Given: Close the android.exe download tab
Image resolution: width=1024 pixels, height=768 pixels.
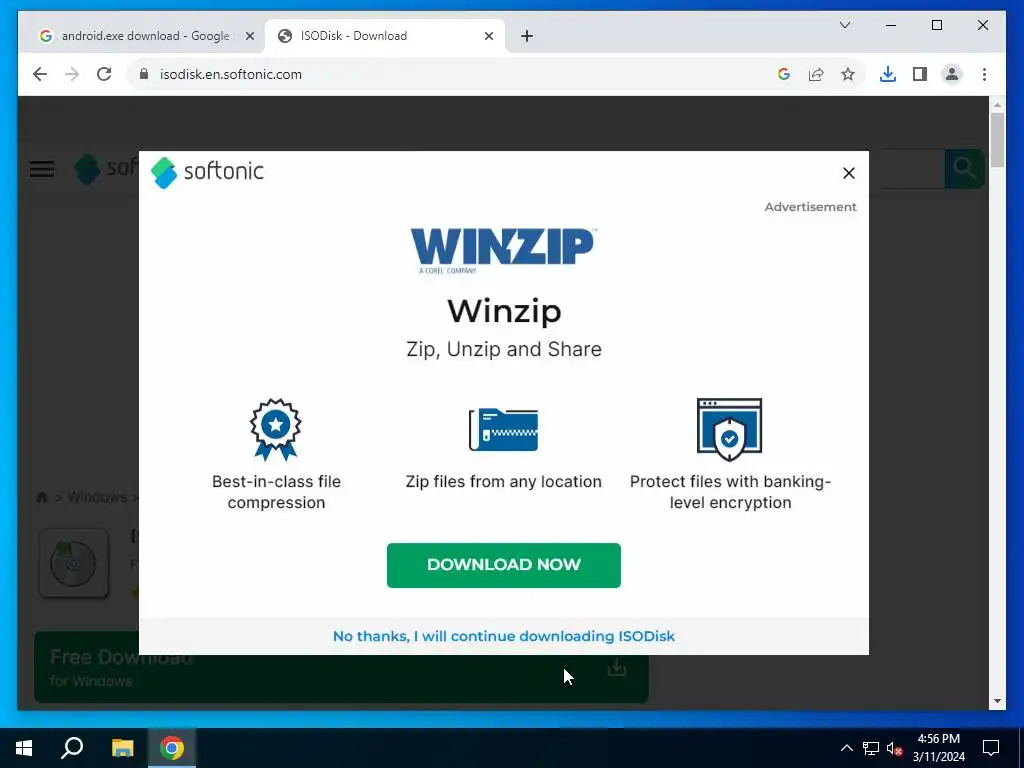Looking at the screenshot, I should pyautogui.click(x=249, y=36).
